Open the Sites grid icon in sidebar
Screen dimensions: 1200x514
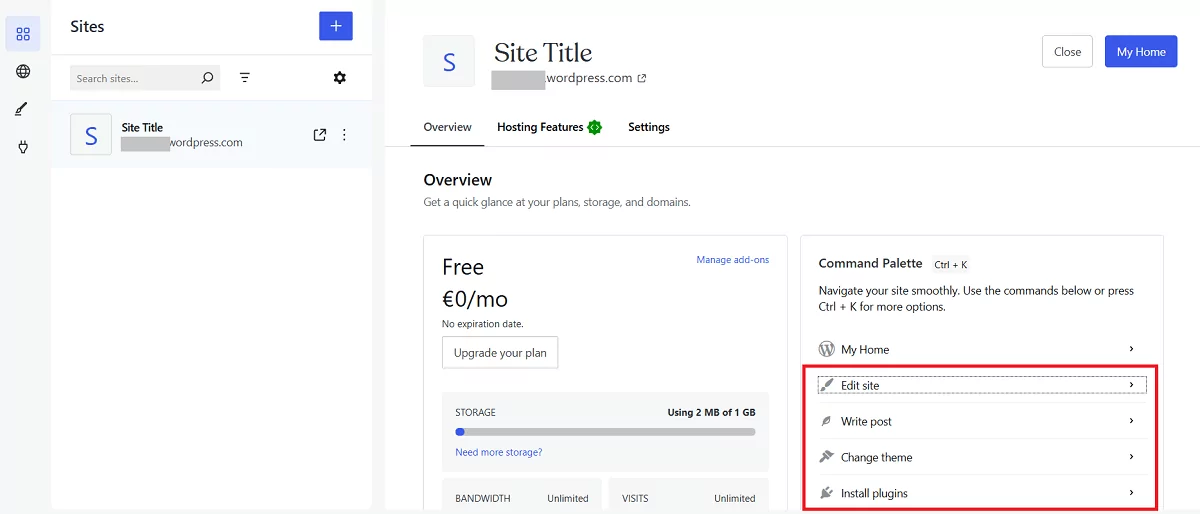tap(23, 34)
